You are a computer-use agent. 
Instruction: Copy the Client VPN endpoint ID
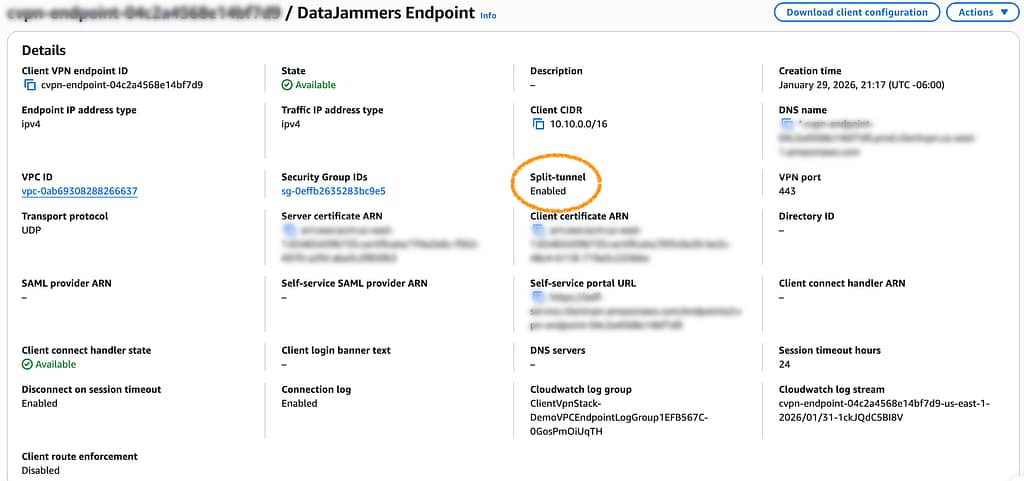click(x=29, y=85)
